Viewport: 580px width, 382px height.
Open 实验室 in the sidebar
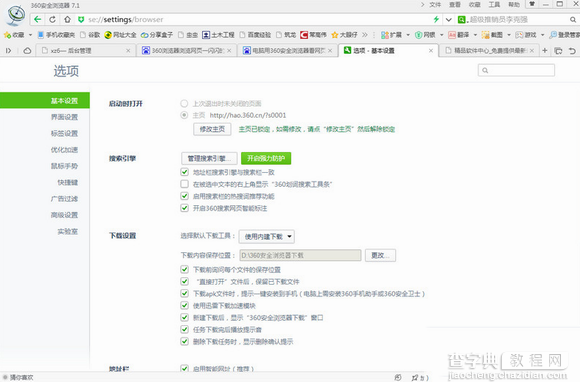point(67,231)
